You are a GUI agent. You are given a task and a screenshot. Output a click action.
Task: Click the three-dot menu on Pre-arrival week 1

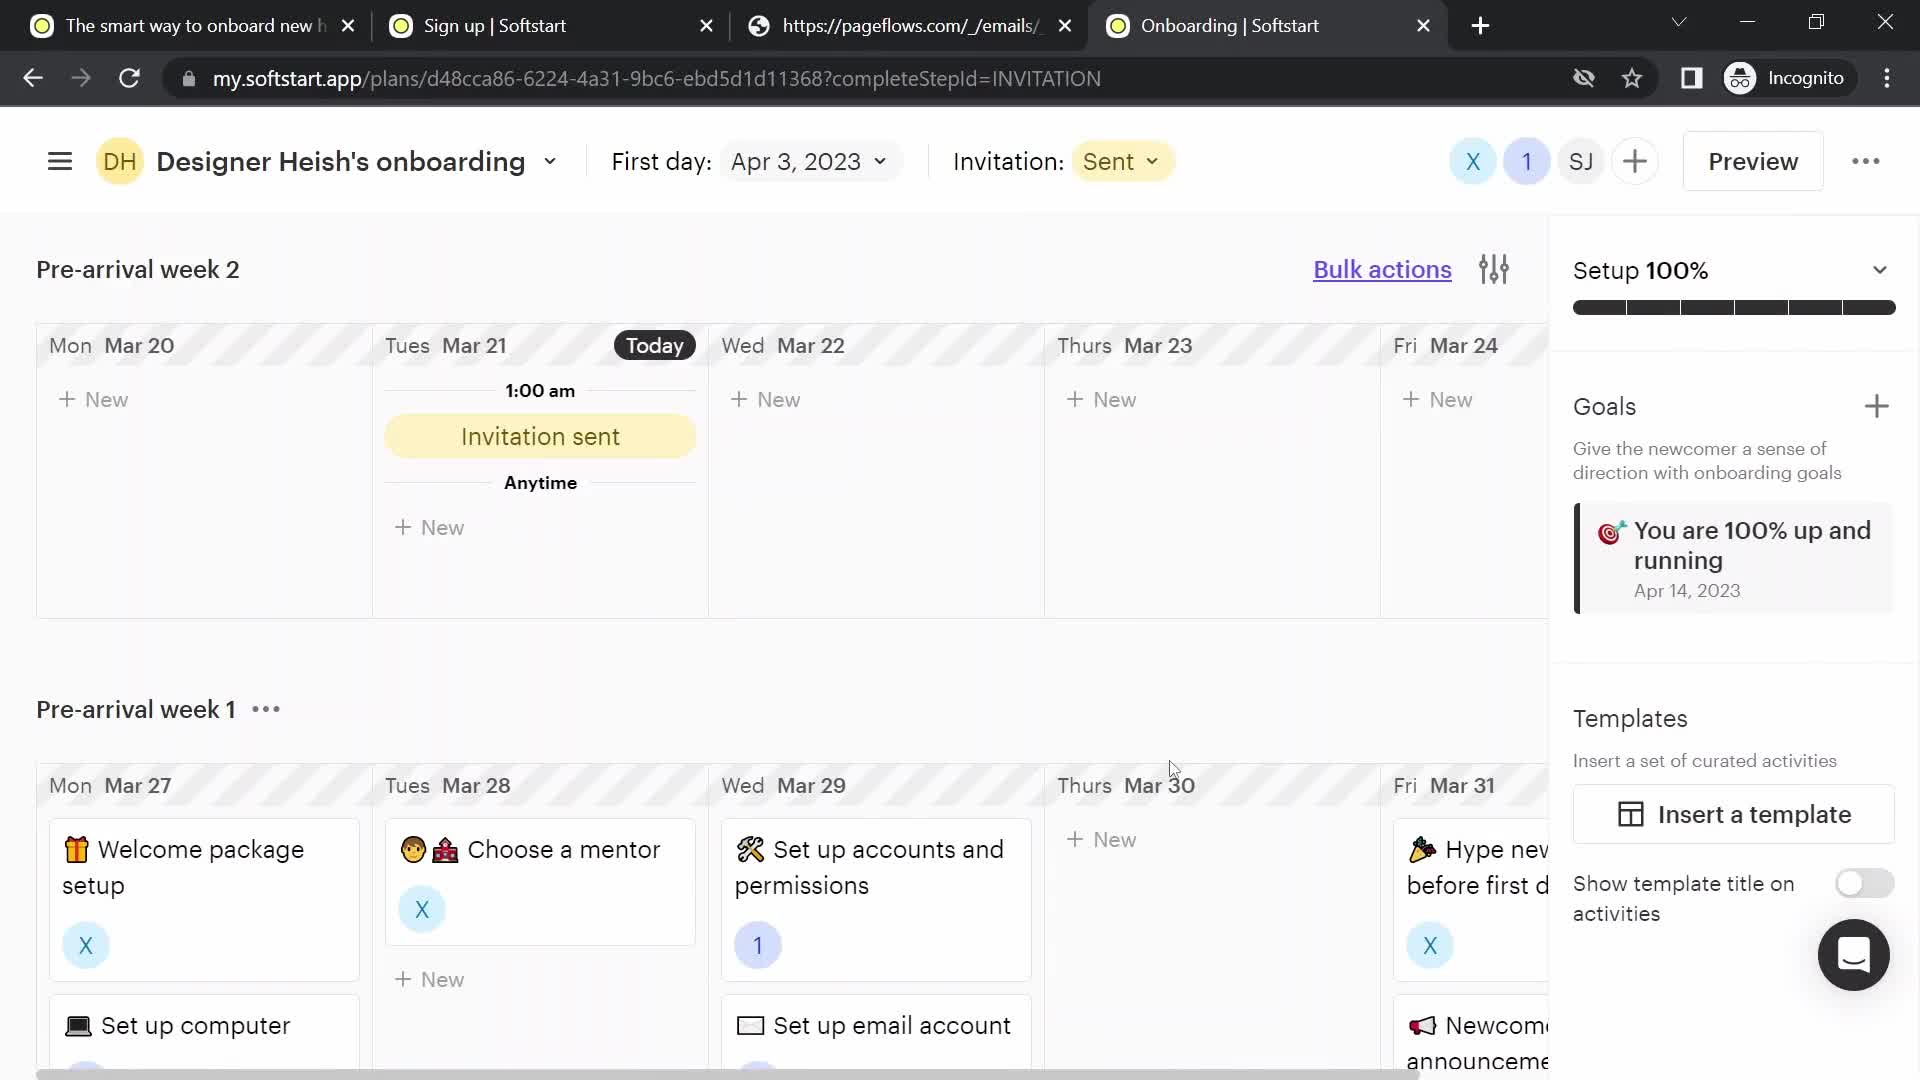click(265, 708)
